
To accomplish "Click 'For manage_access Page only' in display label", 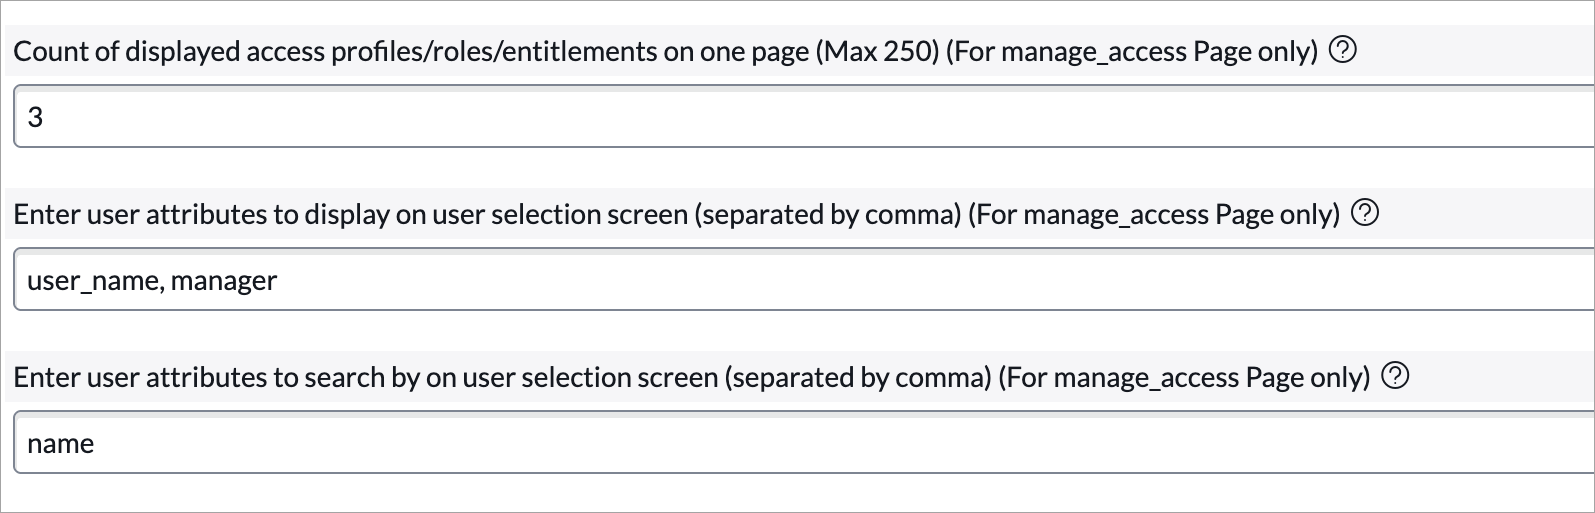I will pyautogui.click(x=1154, y=214).
